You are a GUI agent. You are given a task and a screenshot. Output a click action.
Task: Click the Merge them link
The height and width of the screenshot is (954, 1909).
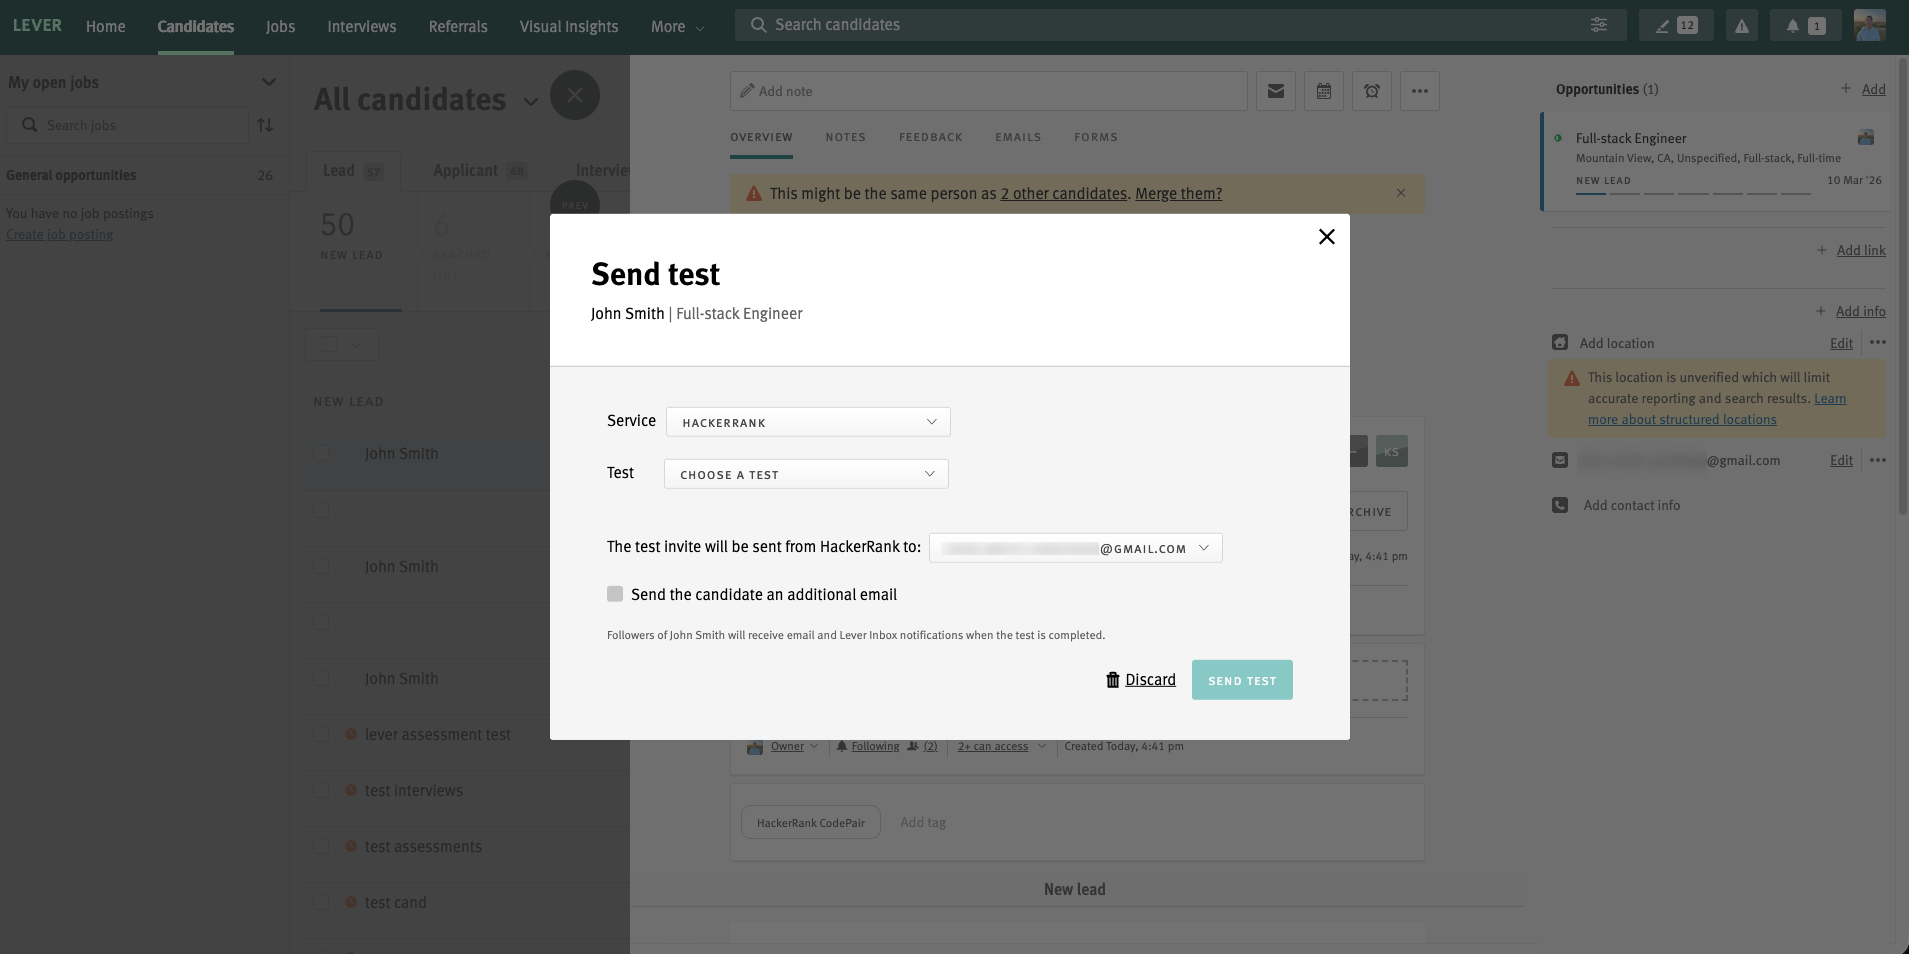(x=1178, y=194)
